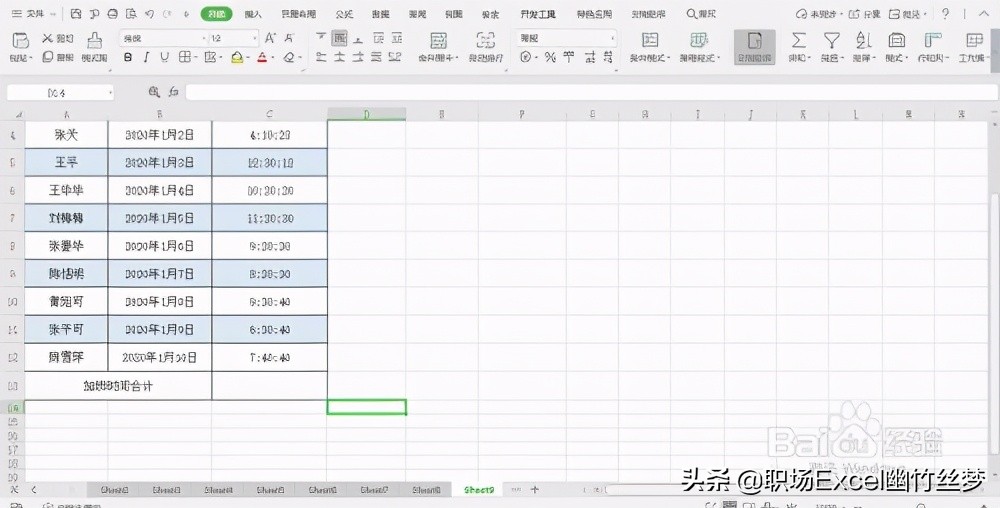
Task: Open the number format dropdown
Action: tap(613, 38)
